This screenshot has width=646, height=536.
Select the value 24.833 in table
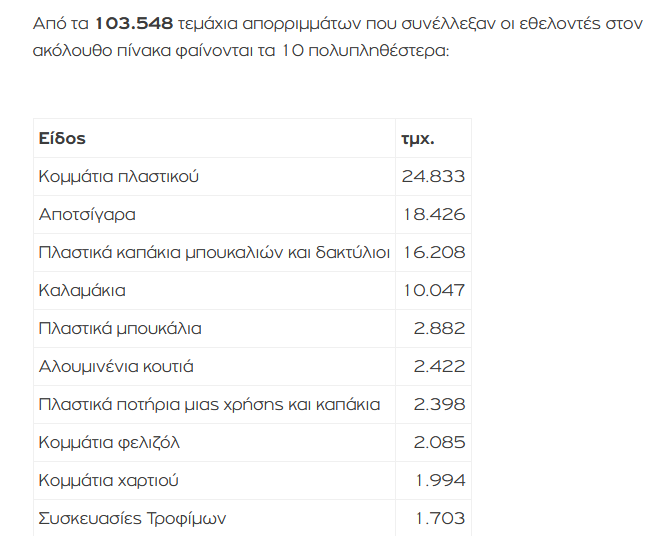coord(433,177)
